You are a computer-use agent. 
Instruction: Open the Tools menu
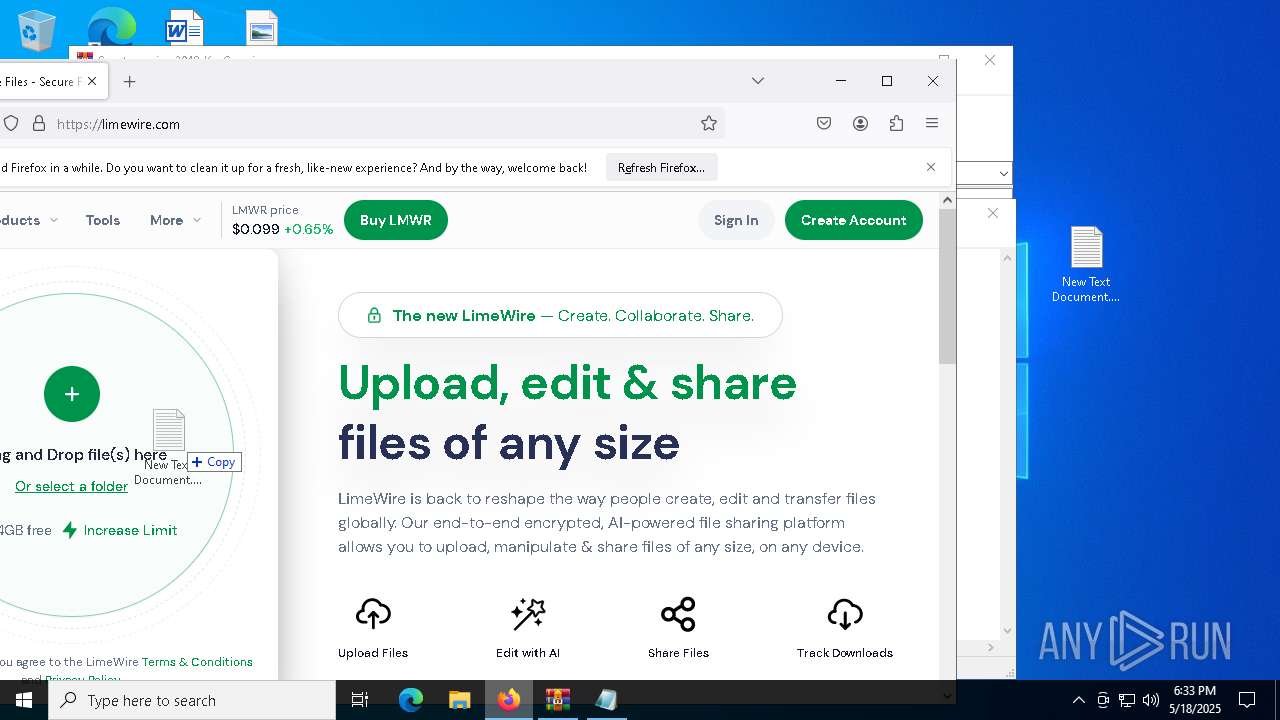click(x=103, y=220)
